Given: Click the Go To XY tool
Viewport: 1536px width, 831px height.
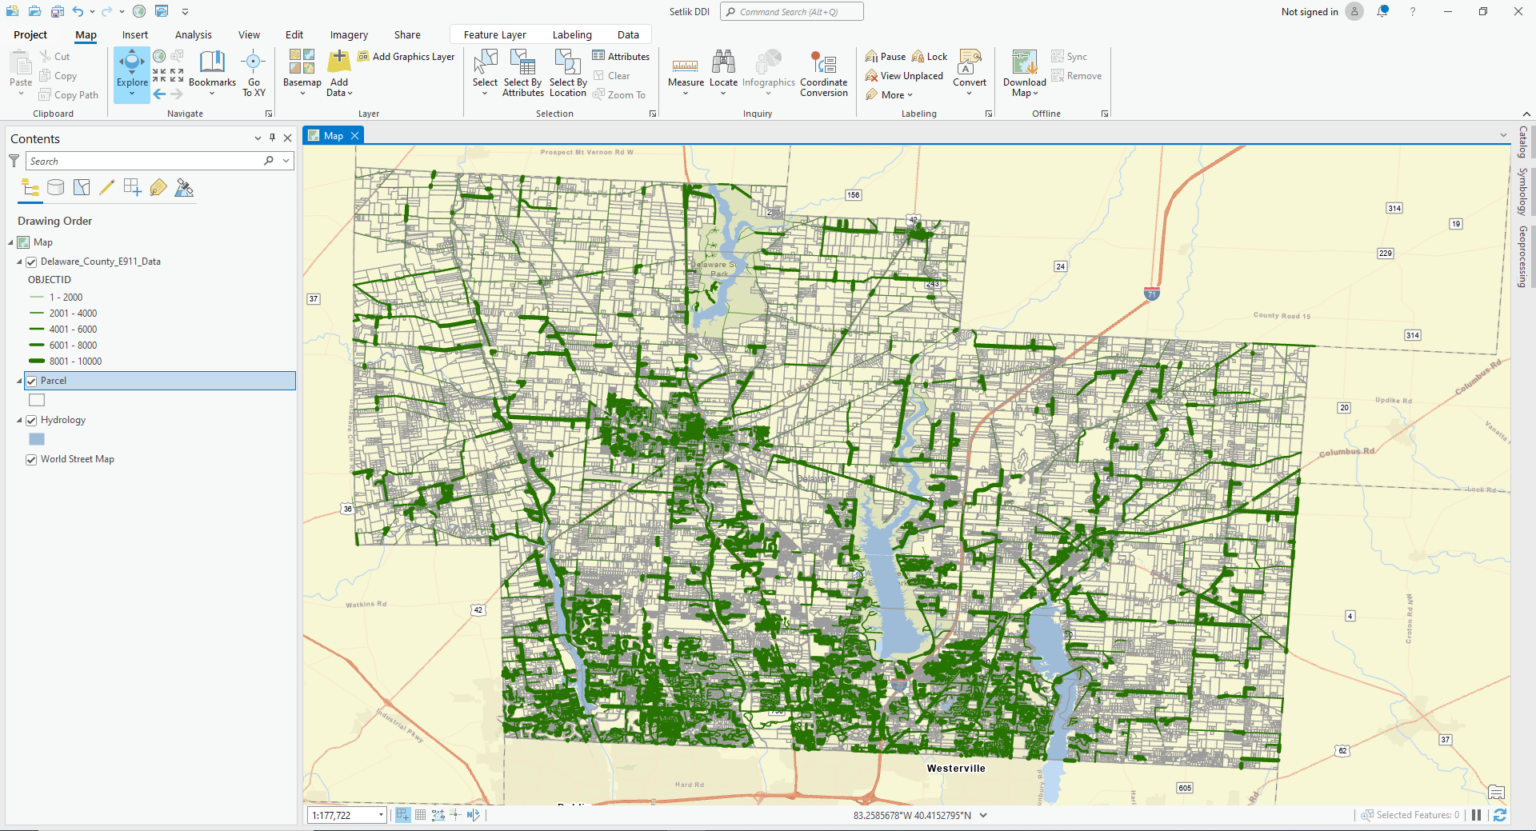Looking at the screenshot, I should pos(253,70).
